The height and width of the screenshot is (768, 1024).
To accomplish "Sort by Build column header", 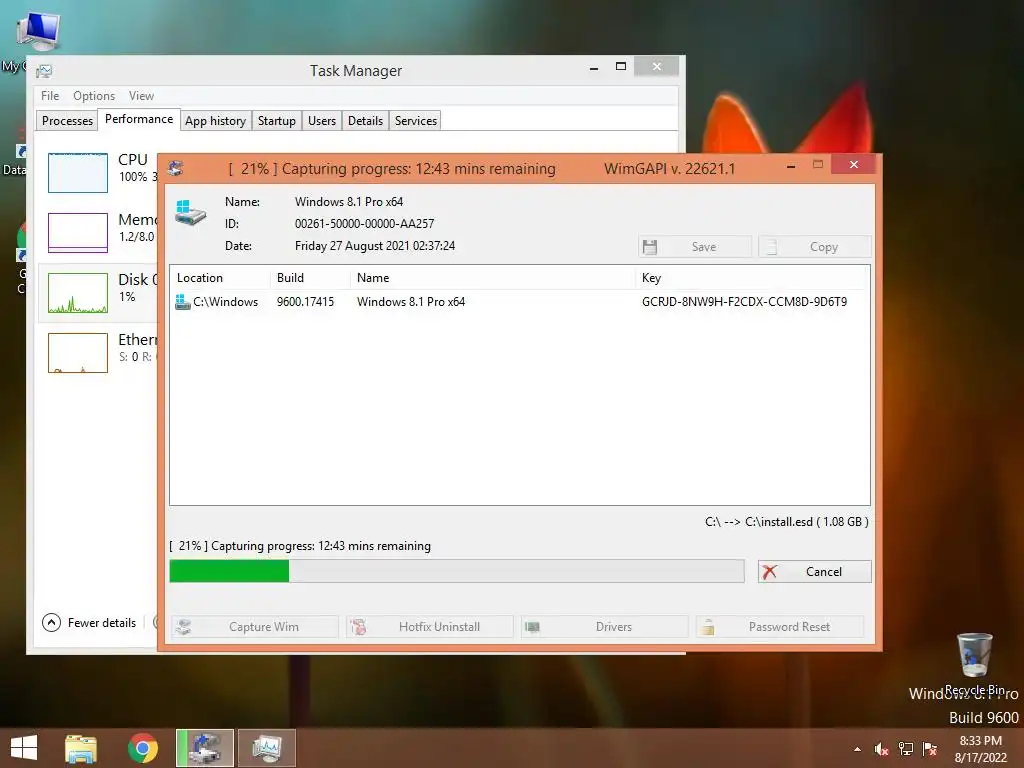I will (x=310, y=278).
